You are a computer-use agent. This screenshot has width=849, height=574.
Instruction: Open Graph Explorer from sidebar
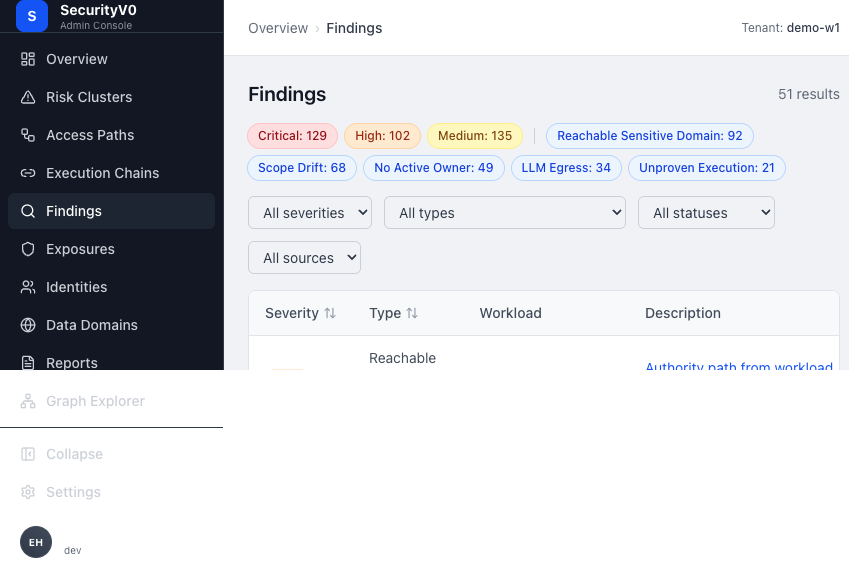coord(112,401)
